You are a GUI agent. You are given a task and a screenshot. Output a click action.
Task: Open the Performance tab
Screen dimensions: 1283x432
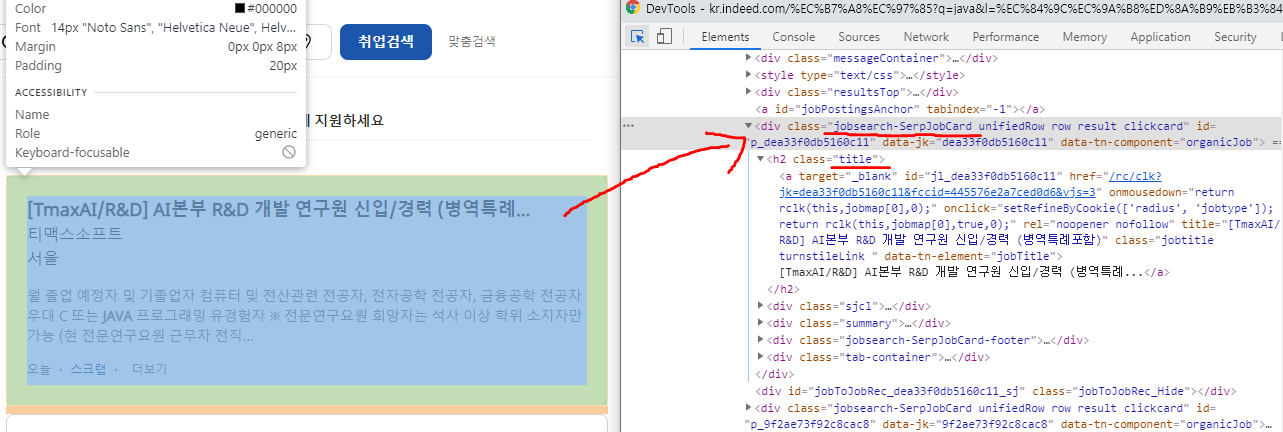[x=1005, y=37]
